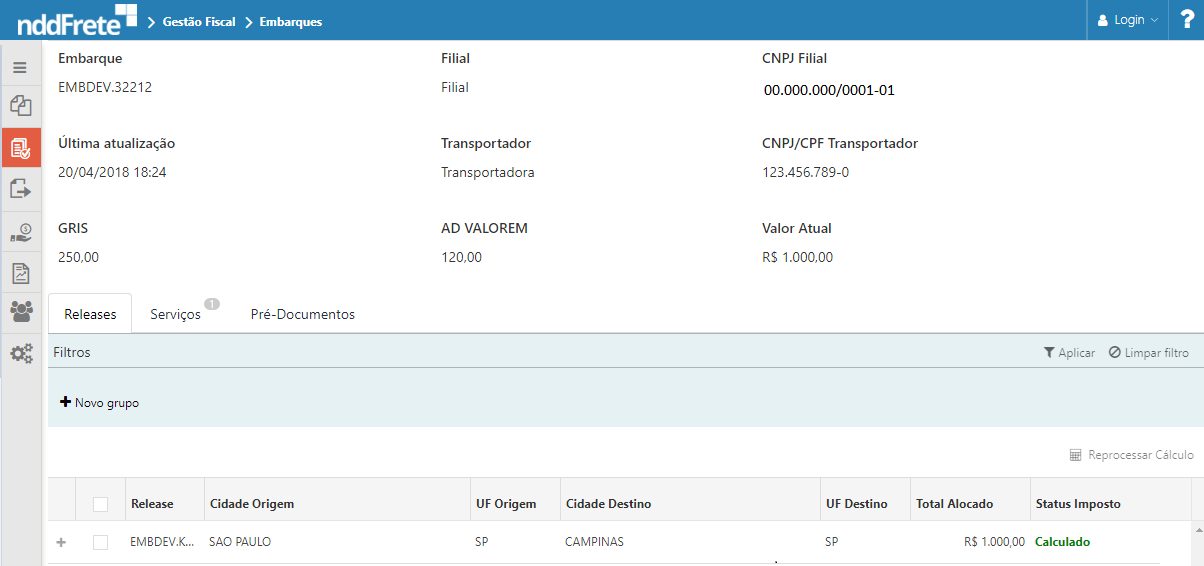Open the report chart sidebar icon
Image resolution: width=1204 pixels, height=566 pixels.
coord(20,272)
